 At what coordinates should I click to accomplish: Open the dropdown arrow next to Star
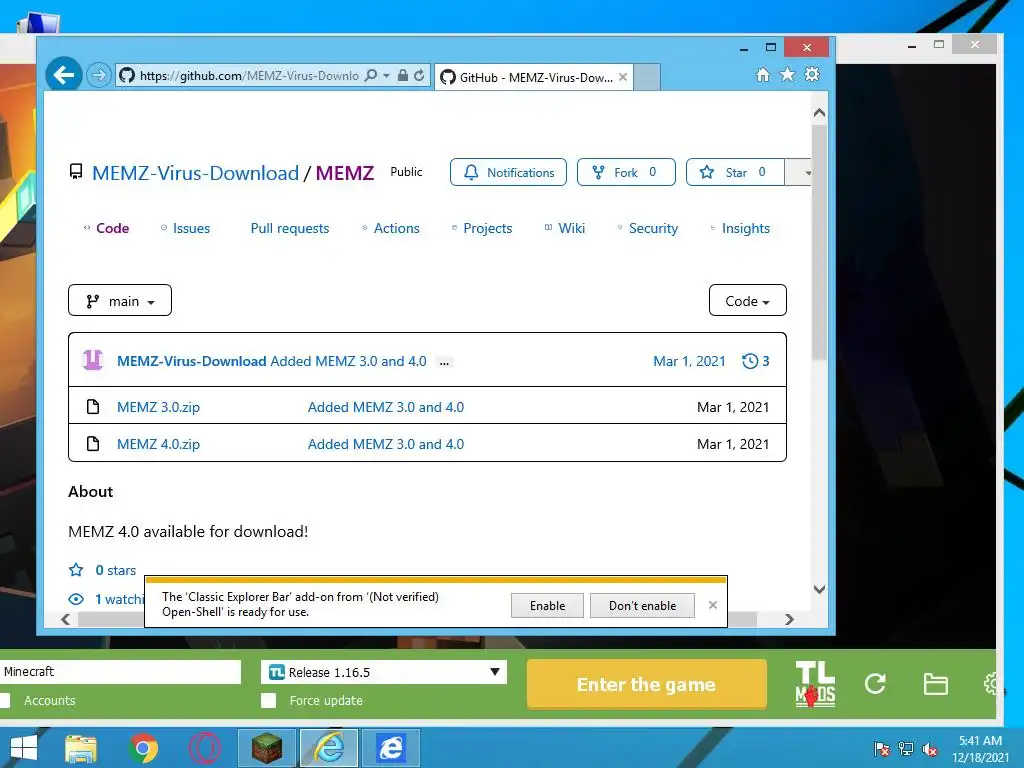799,172
